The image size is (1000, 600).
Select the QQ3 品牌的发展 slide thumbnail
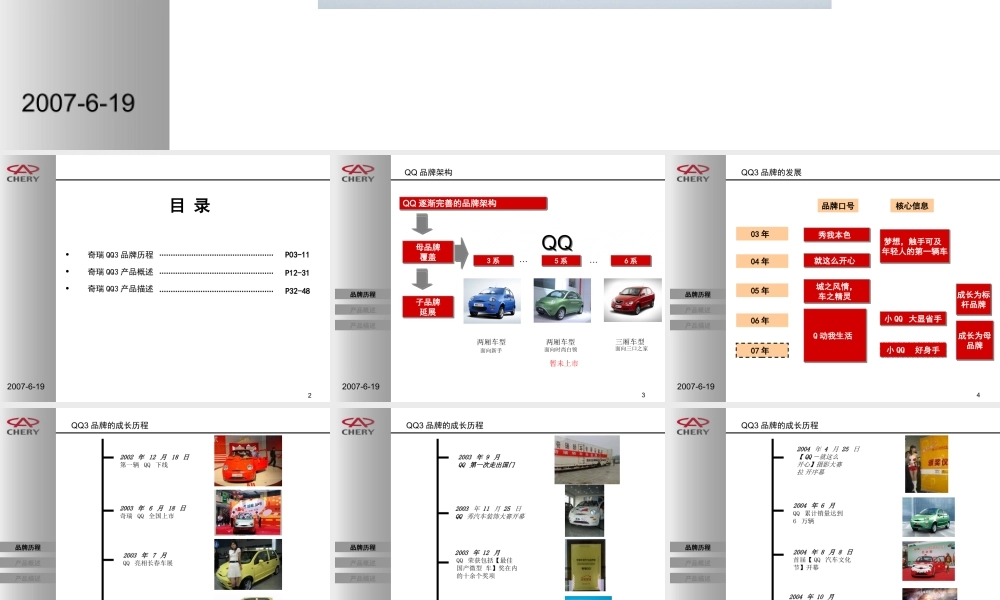[834, 278]
